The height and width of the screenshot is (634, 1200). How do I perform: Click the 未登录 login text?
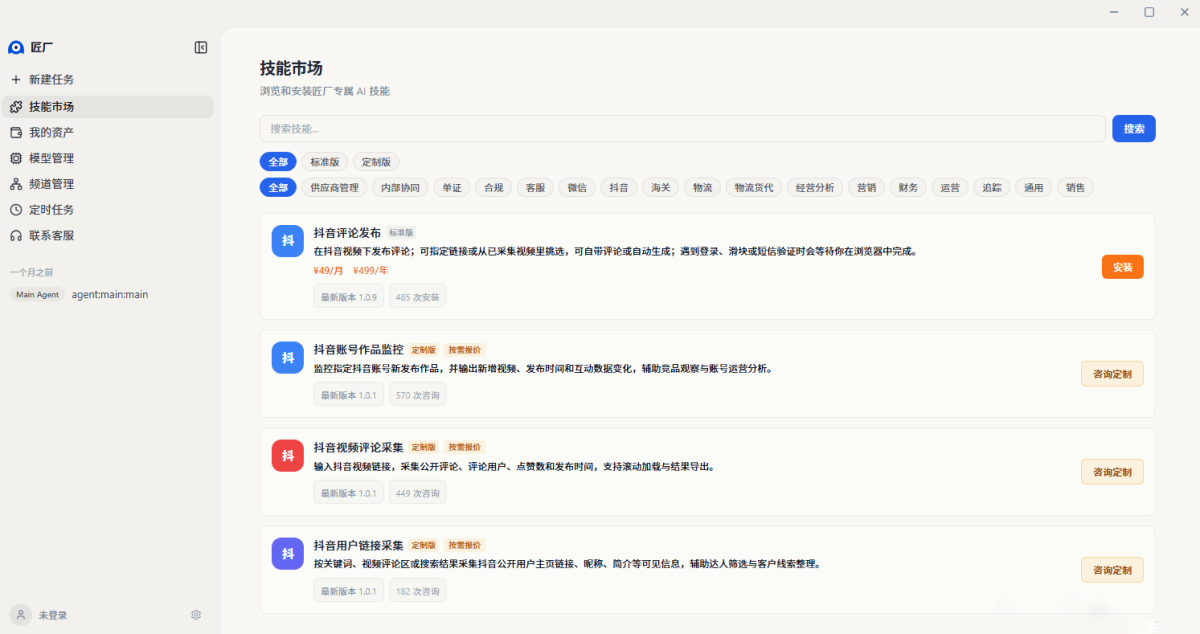53,615
